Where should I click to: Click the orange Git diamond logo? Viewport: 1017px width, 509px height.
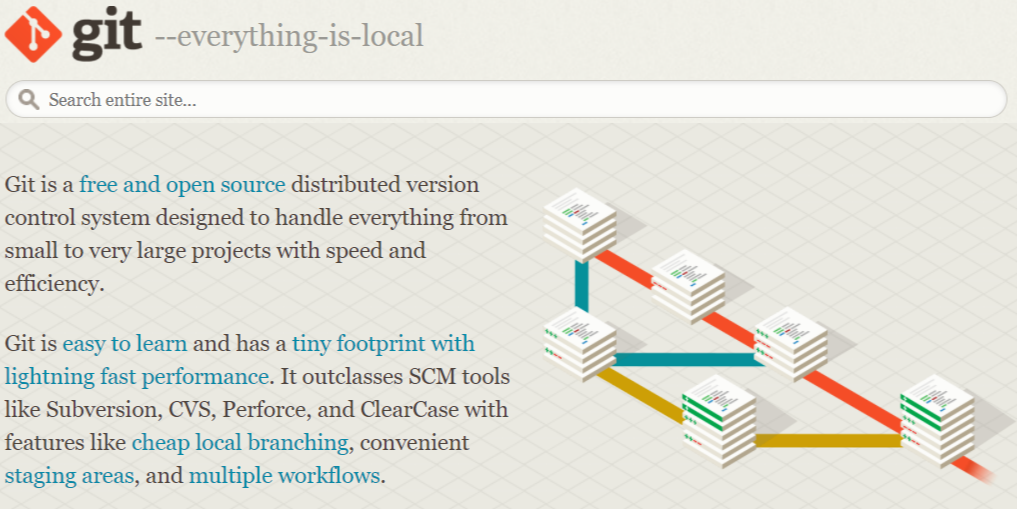33,34
